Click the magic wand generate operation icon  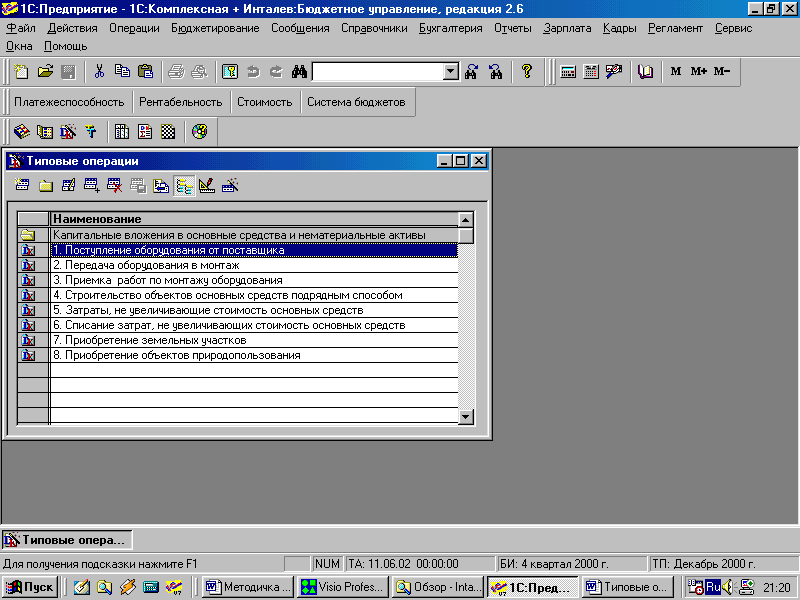tap(230, 186)
